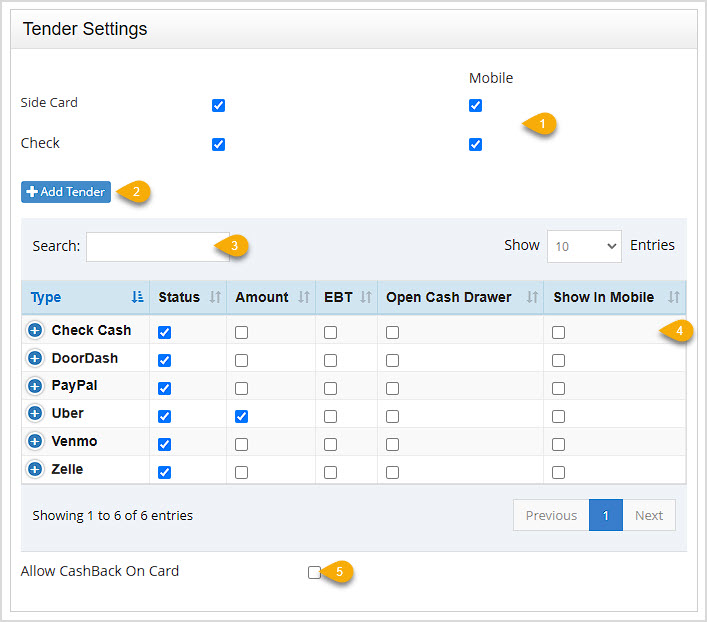
Task: Click the Venmo type name
Action: click(x=74, y=441)
